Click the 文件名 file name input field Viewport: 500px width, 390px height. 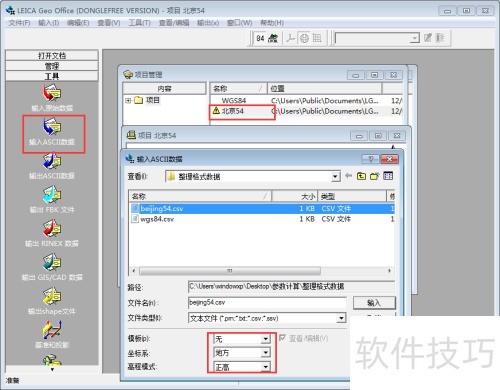click(x=267, y=303)
